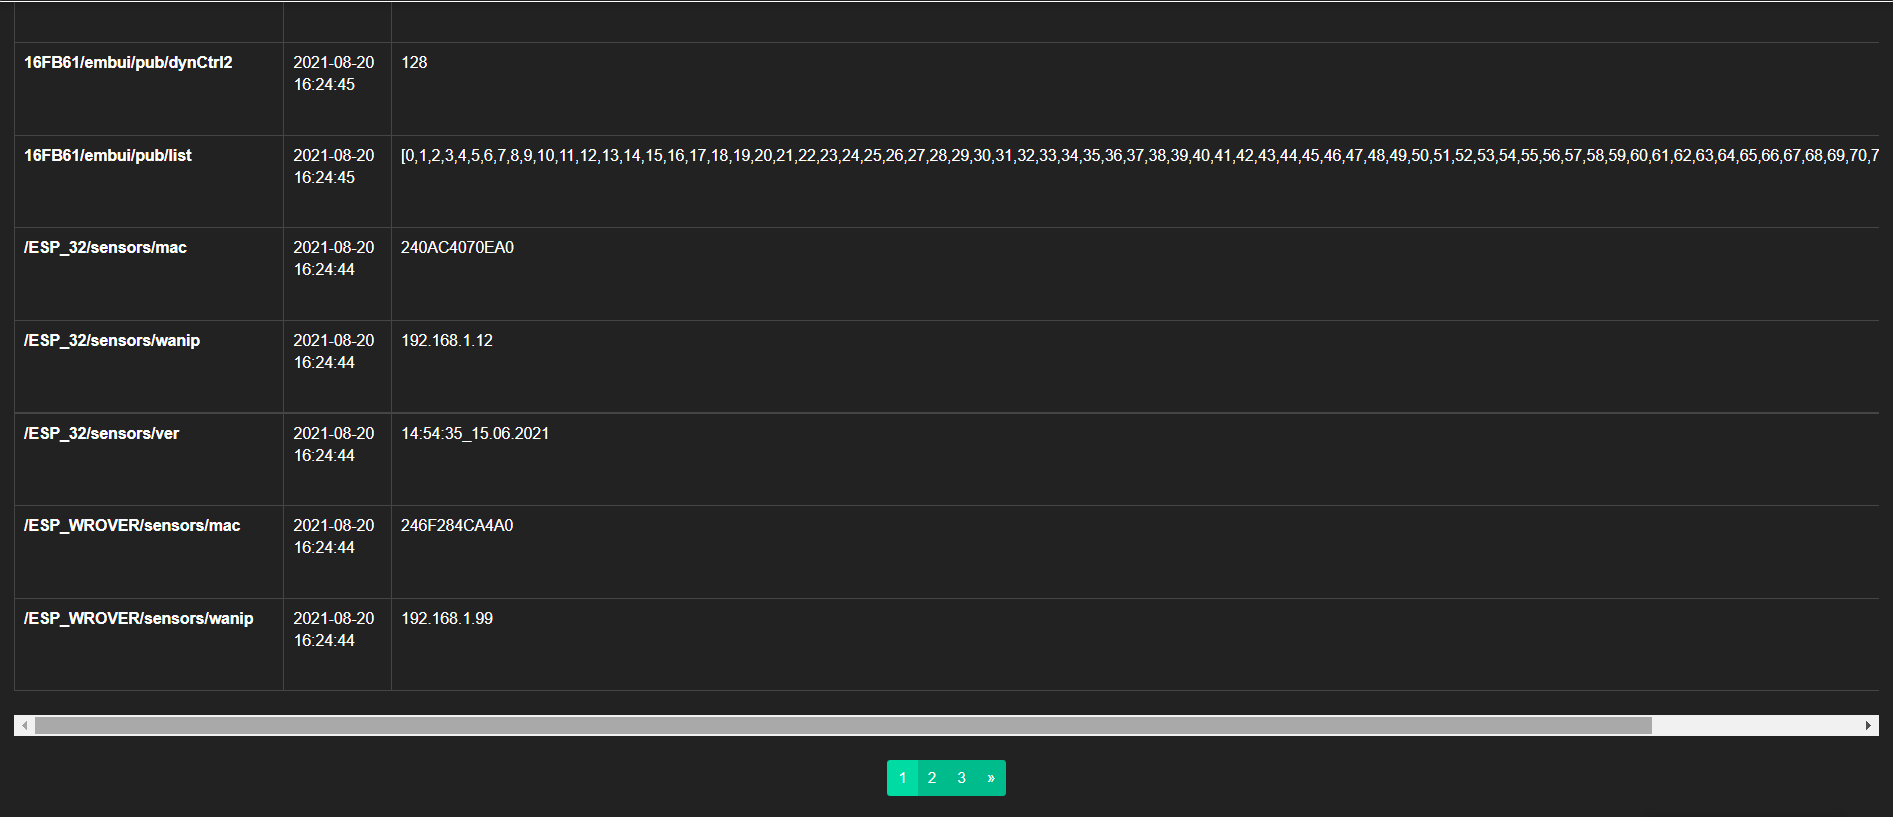
Task: Click the /ESP_32/sensors/wanip topic name
Action: [112, 340]
